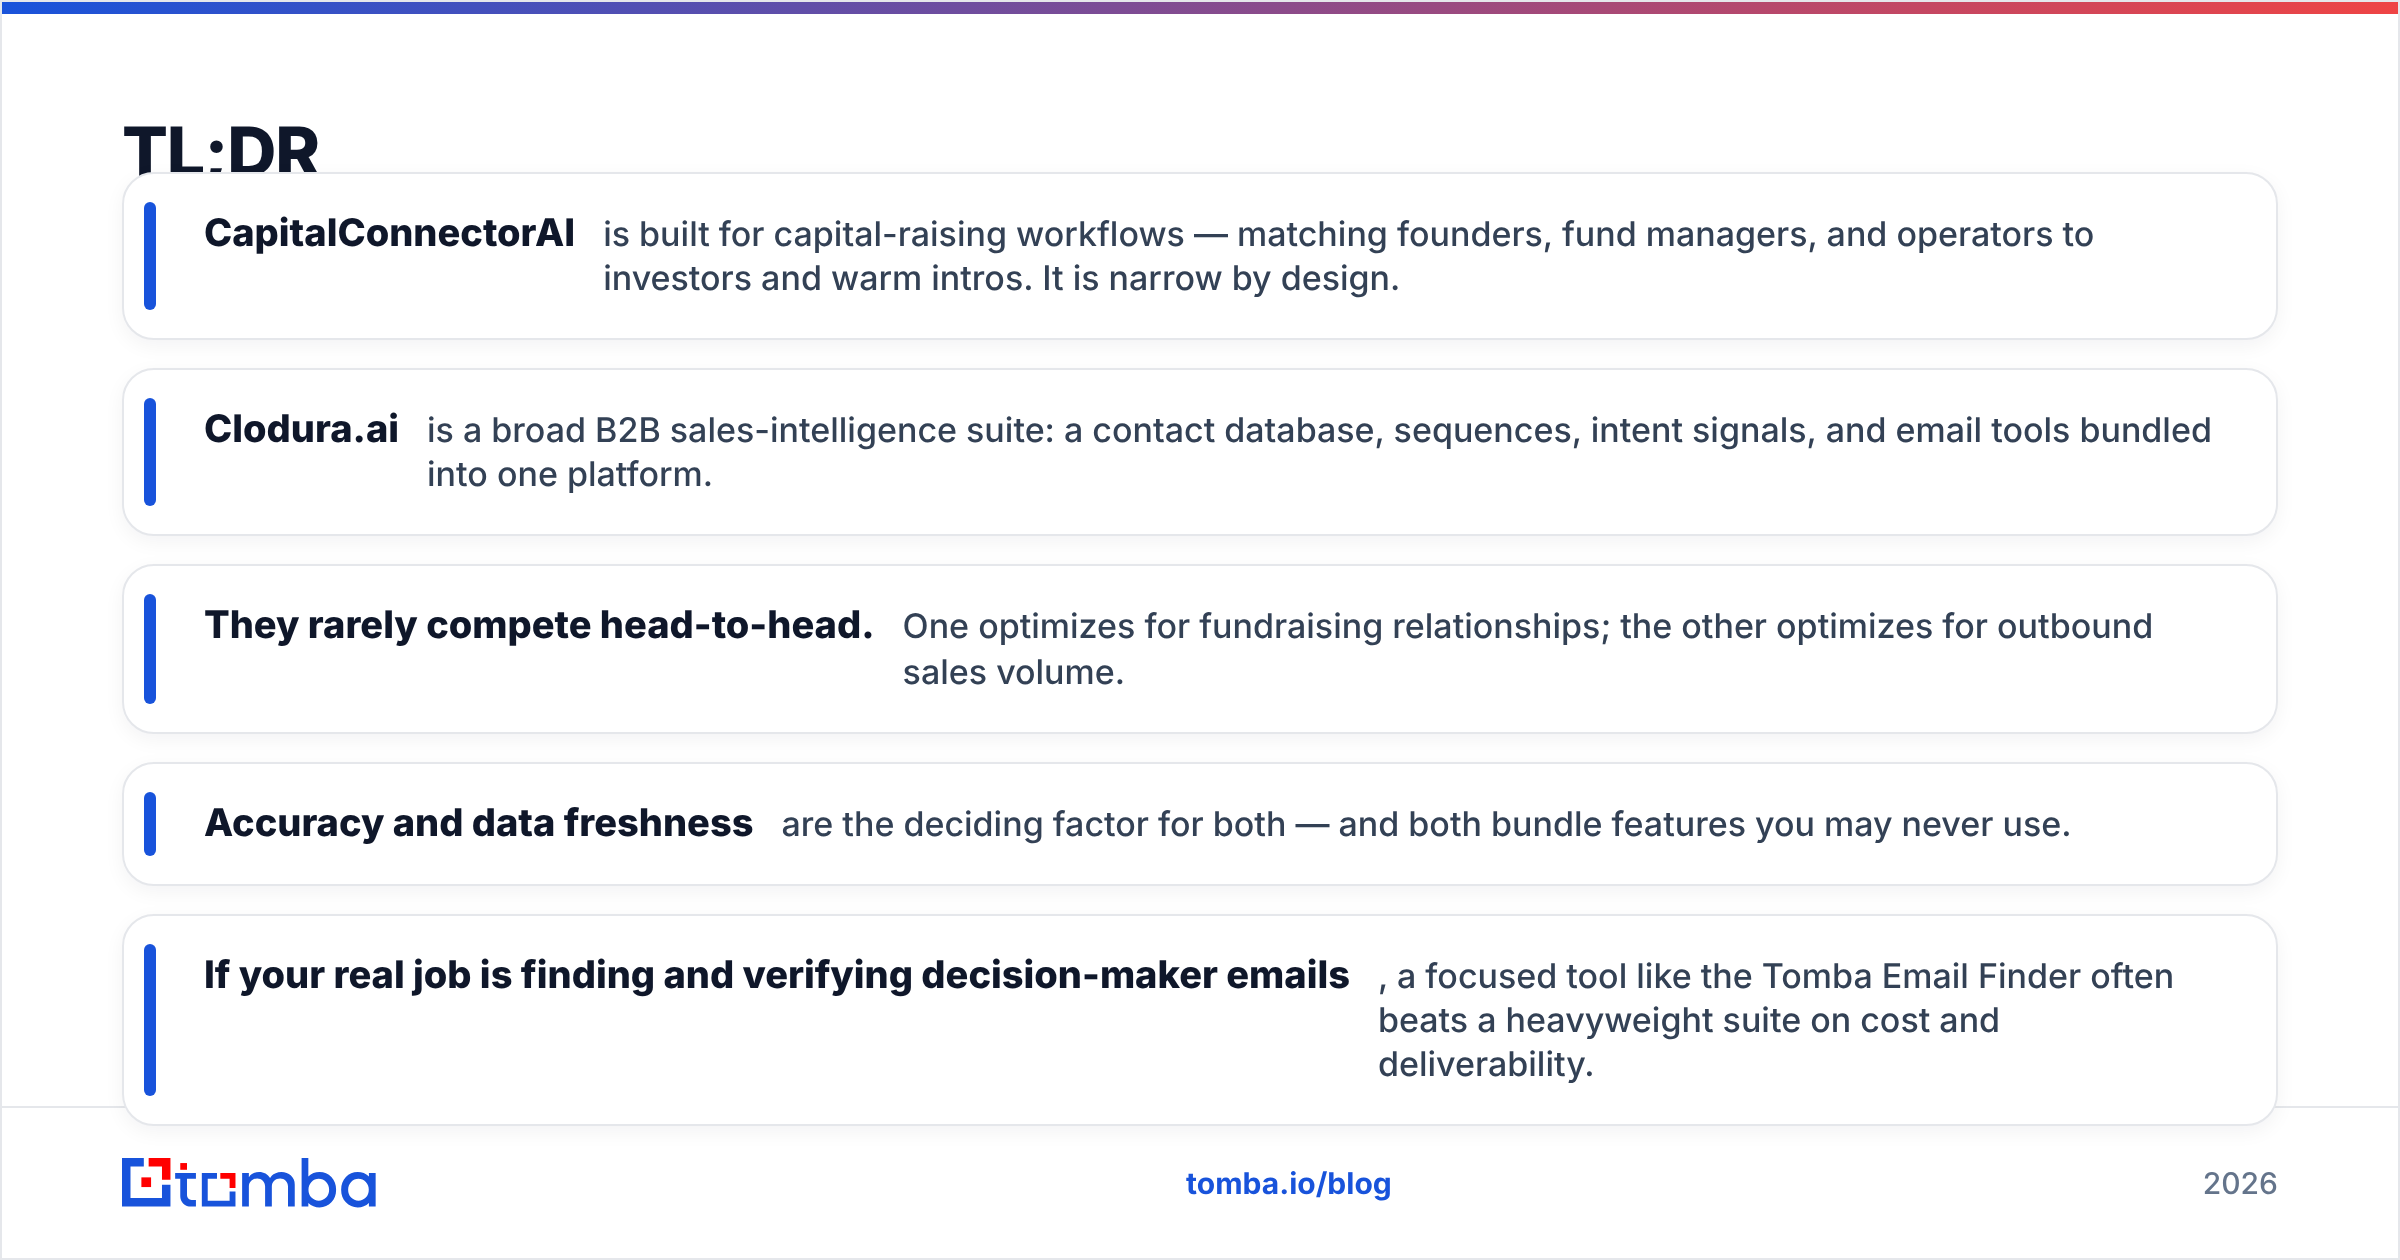Viewport: 2400px width, 1260px height.
Task: Click the Tomba logo icon
Action: pos(249,1183)
